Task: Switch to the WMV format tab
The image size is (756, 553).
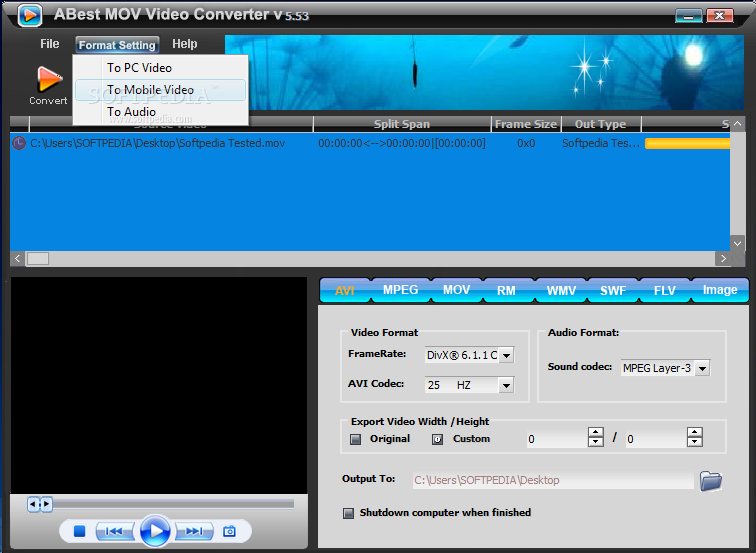Action: click(x=561, y=291)
